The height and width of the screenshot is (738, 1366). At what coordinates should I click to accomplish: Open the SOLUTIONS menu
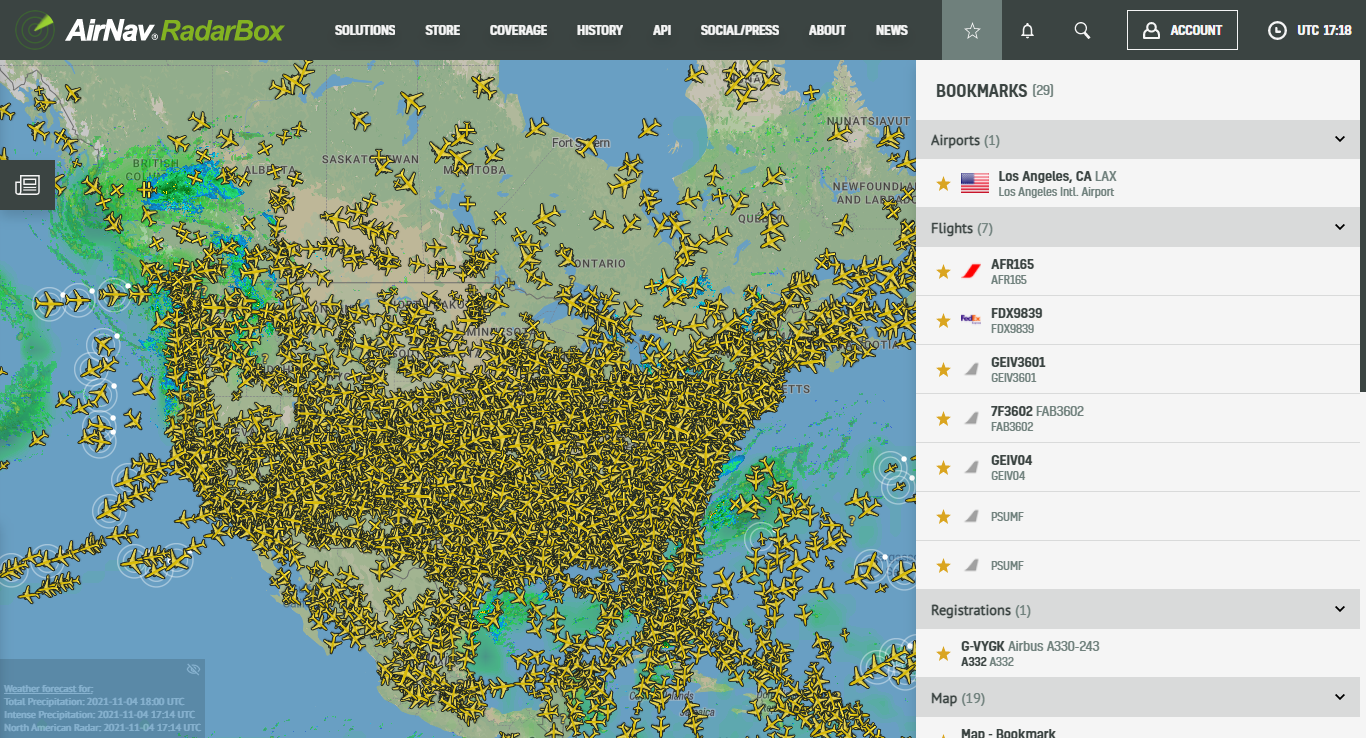coord(365,30)
